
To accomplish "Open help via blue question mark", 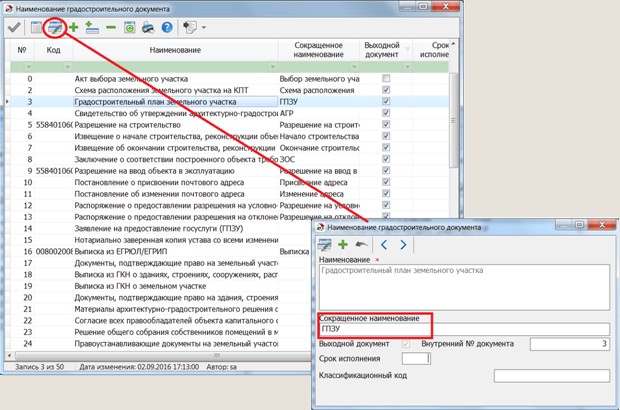I will click(168, 29).
